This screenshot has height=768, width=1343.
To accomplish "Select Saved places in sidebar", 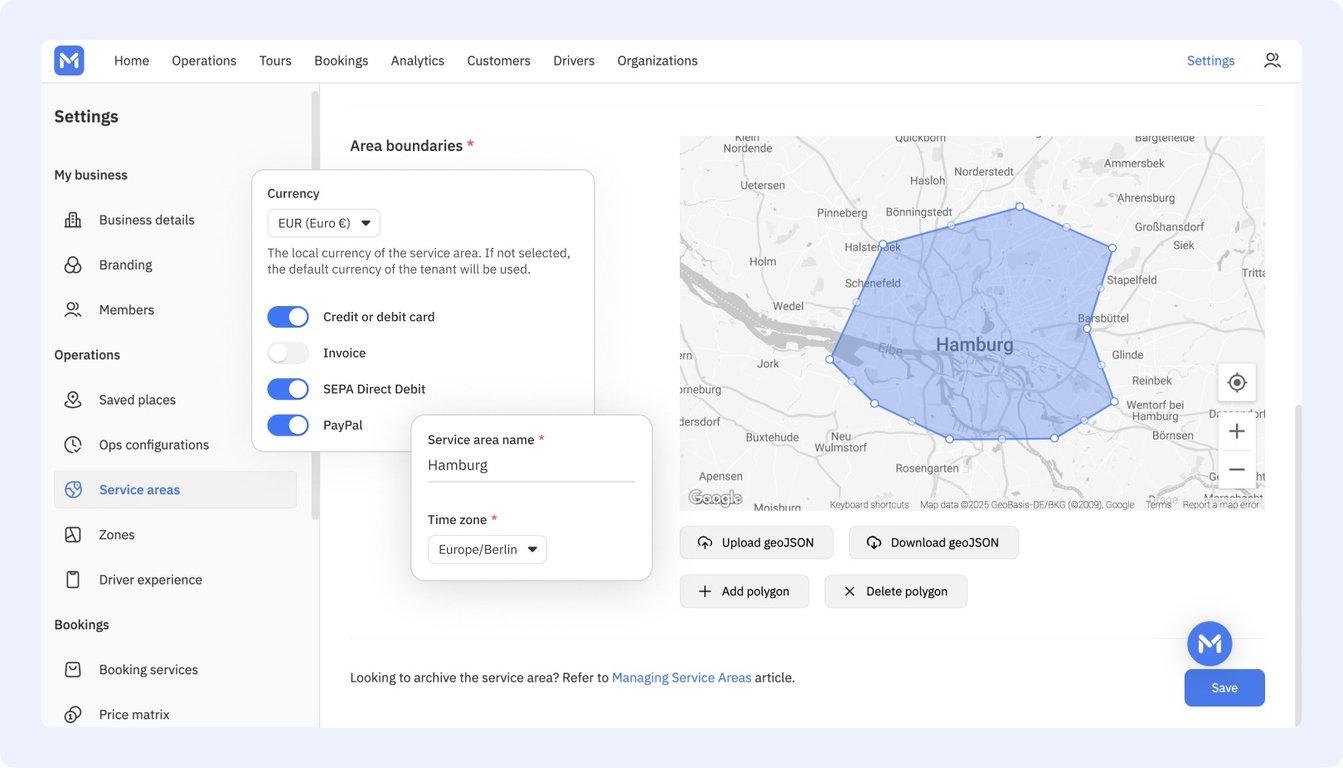I will click(137, 400).
